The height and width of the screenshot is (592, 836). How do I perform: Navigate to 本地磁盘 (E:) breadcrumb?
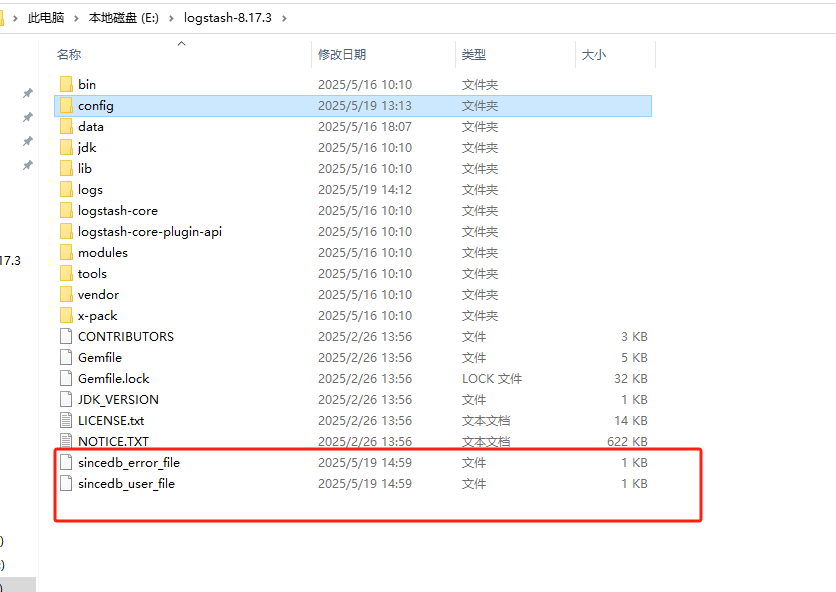(x=124, y=18)
